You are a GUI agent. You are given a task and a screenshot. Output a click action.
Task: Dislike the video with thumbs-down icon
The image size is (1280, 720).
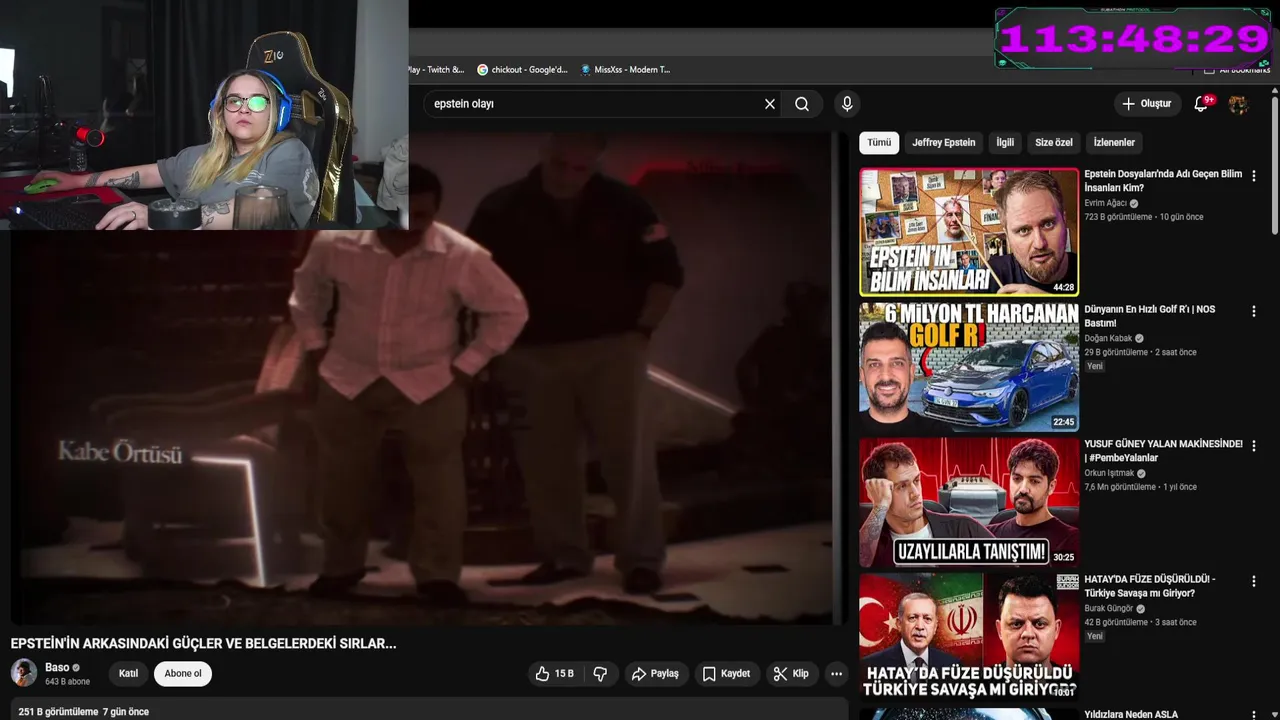[600, 674]
